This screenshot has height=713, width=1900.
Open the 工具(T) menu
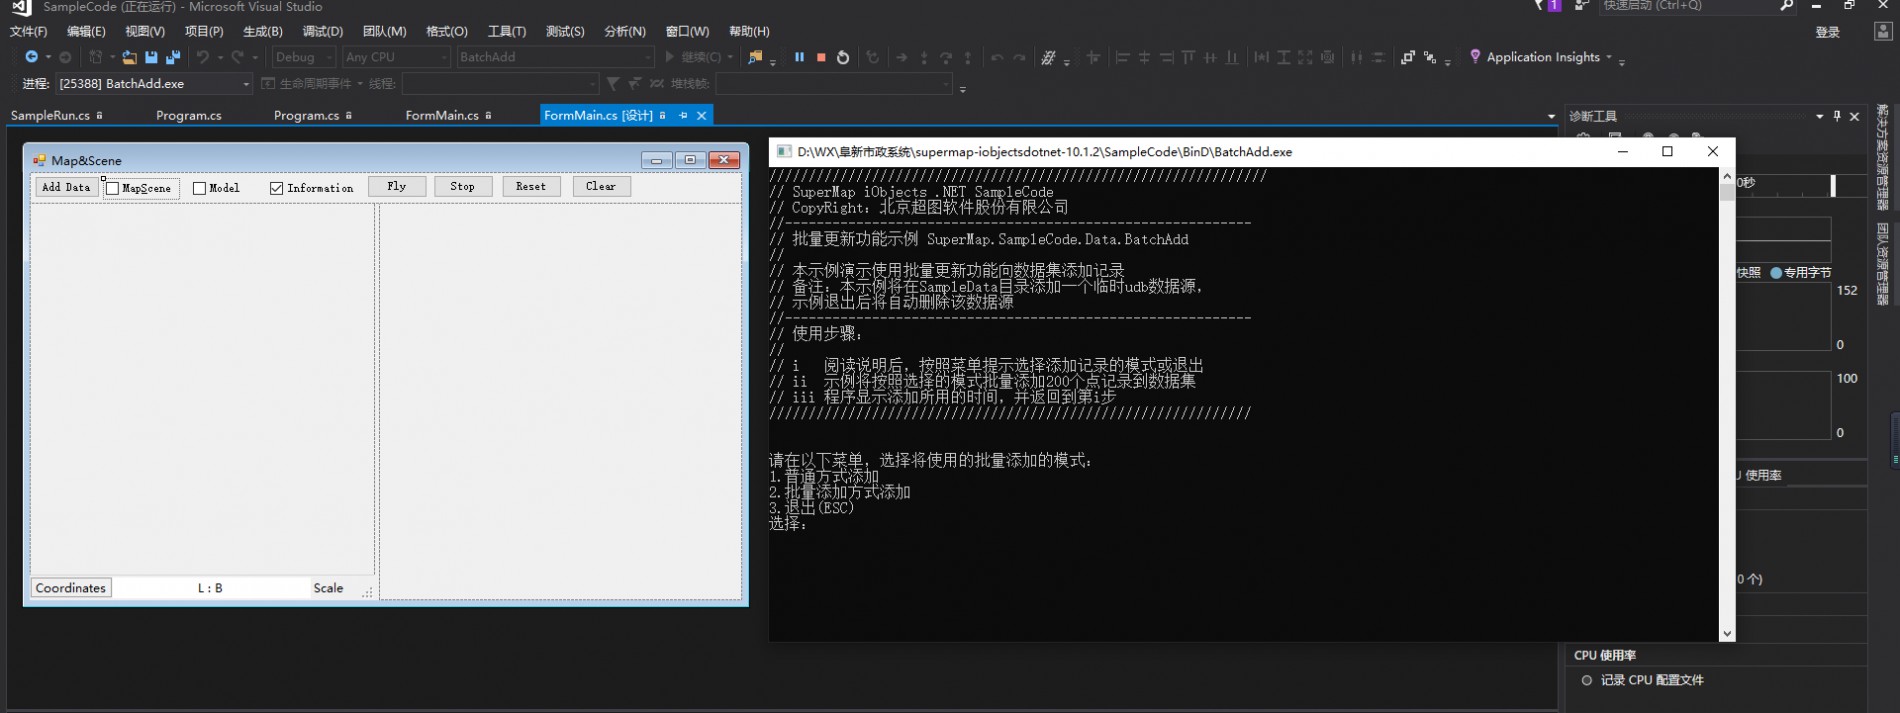(507, 32)
